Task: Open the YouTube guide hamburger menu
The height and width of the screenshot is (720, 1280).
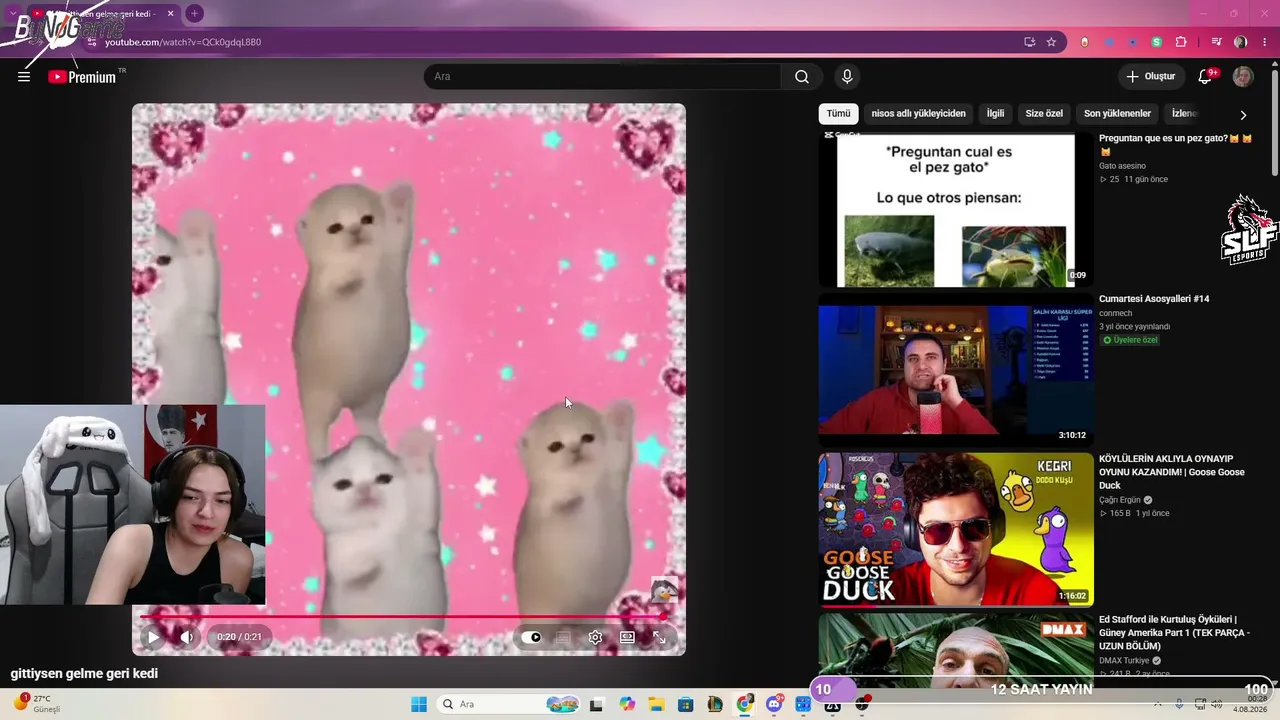Action: click(x=24, y=77)
